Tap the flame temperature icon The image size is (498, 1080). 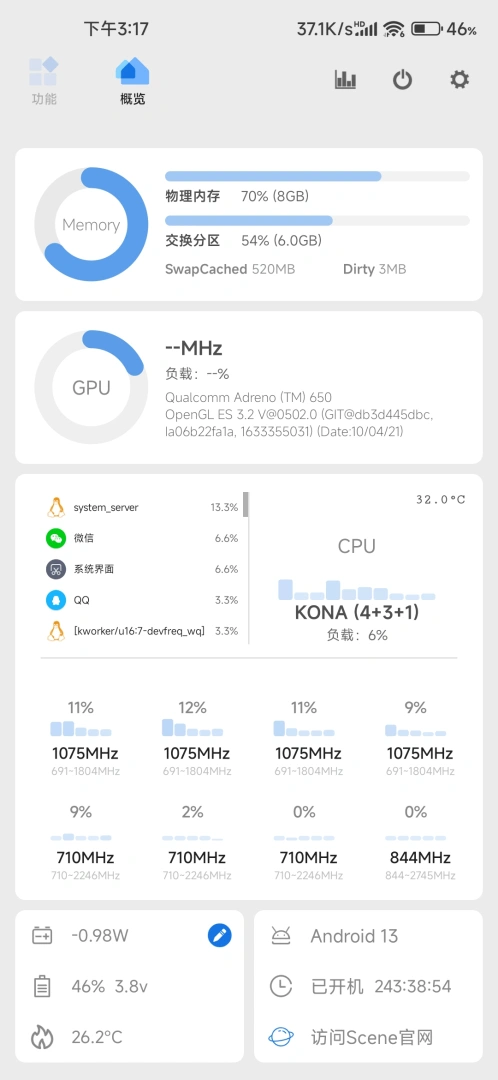[x=42, y=1037]
